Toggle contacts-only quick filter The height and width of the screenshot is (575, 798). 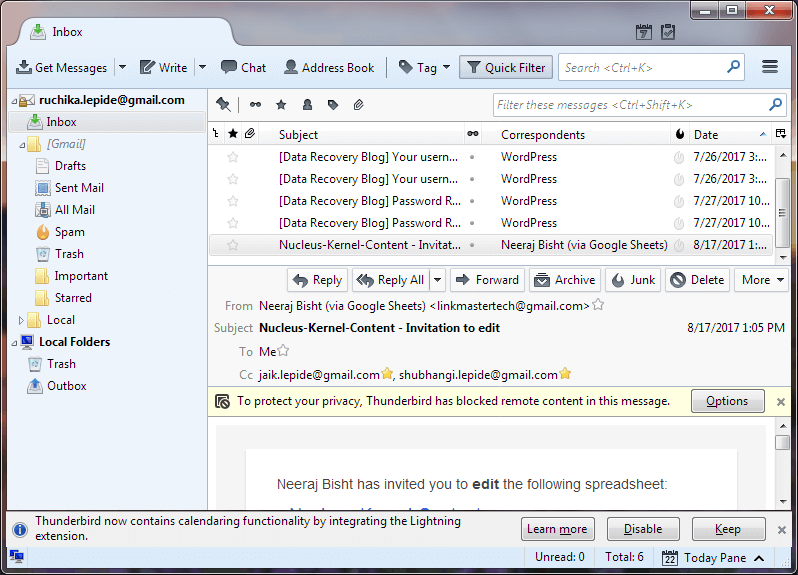click(x=307, y=105)
